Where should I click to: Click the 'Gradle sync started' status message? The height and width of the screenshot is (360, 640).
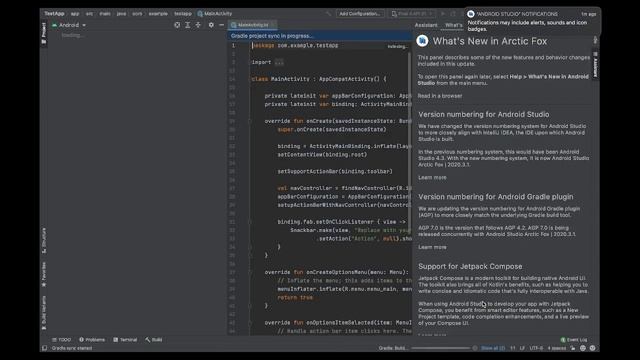tap(72, 348)
